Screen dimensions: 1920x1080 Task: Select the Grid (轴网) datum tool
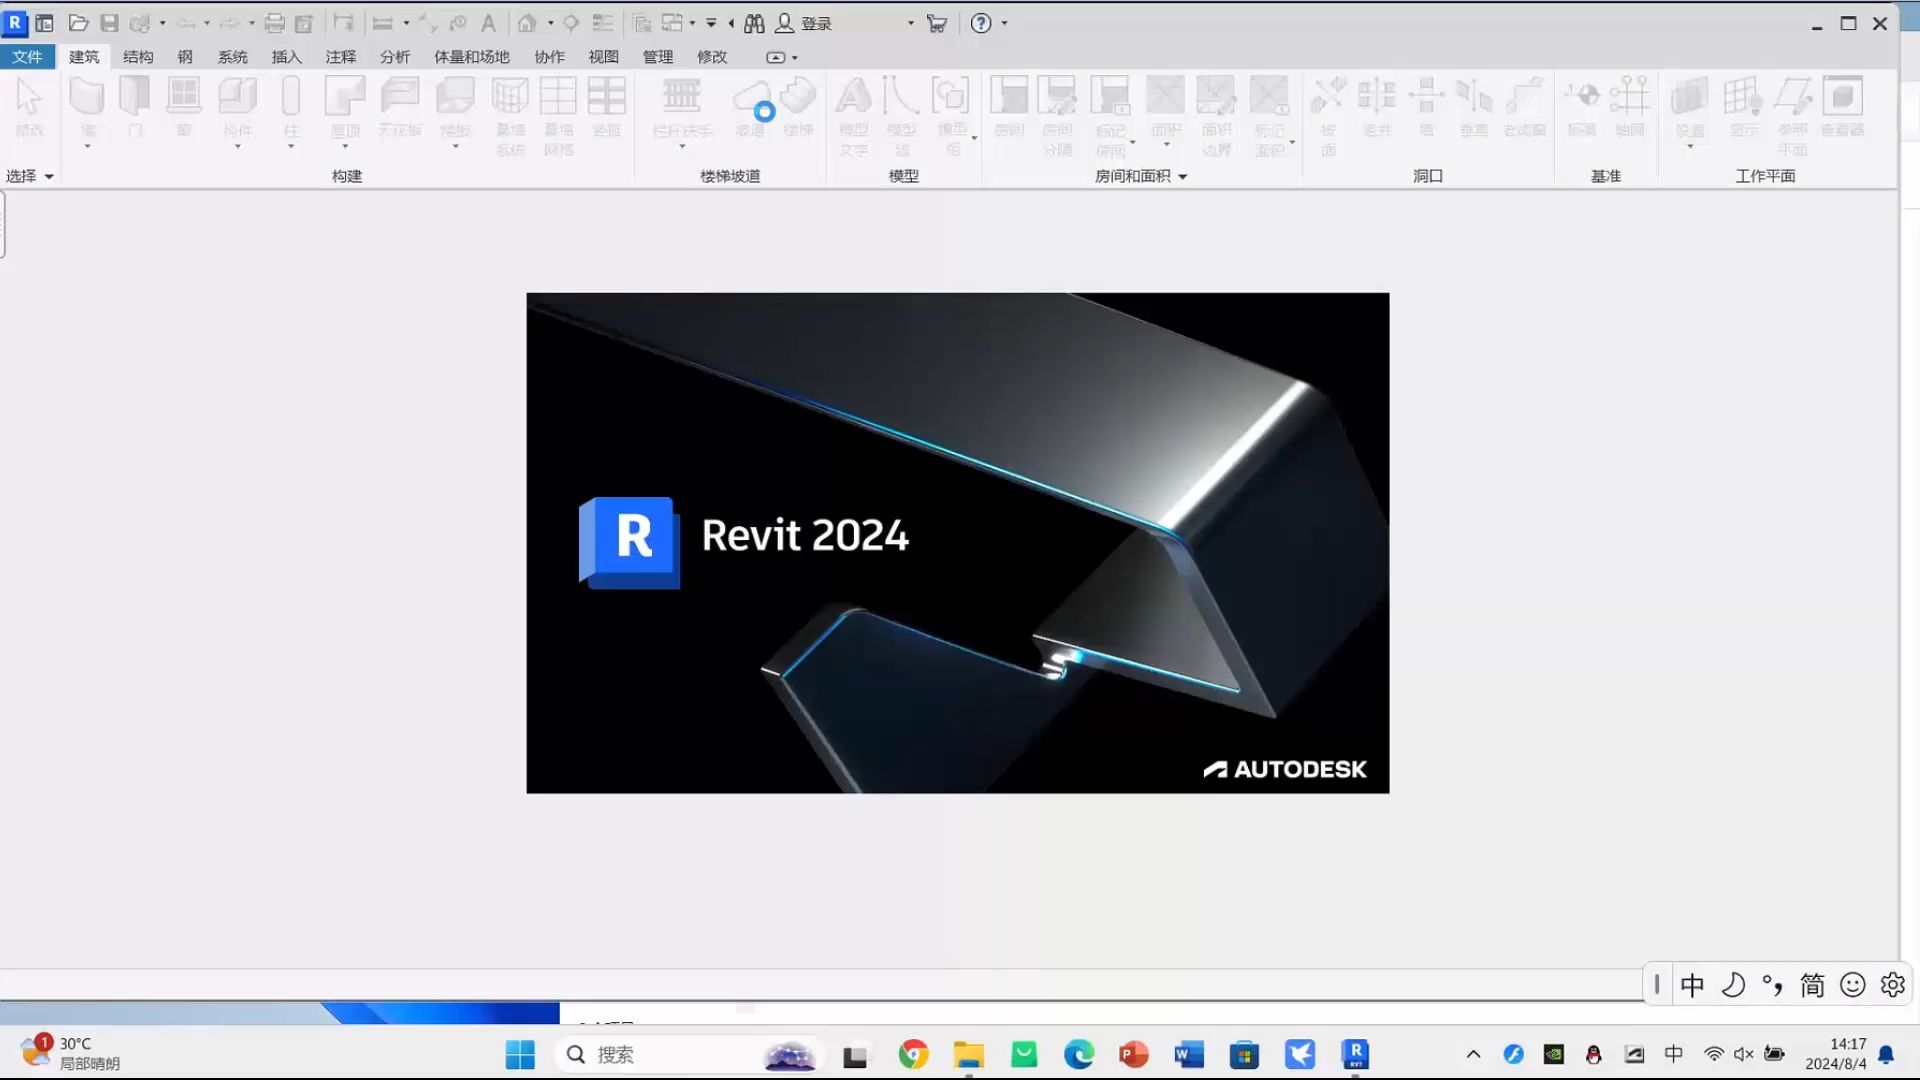pos(1630,108)
